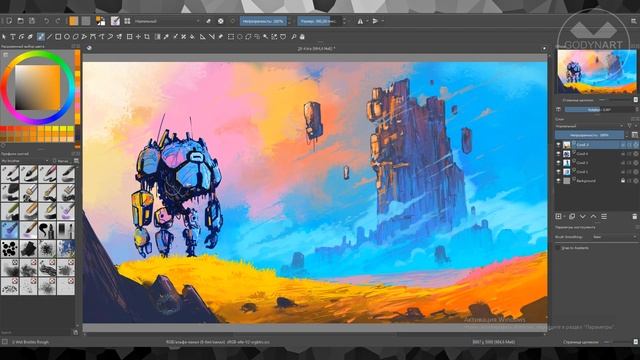Toggle visibility of the fourth layer
640x360 pixels.
coord(558,171)
